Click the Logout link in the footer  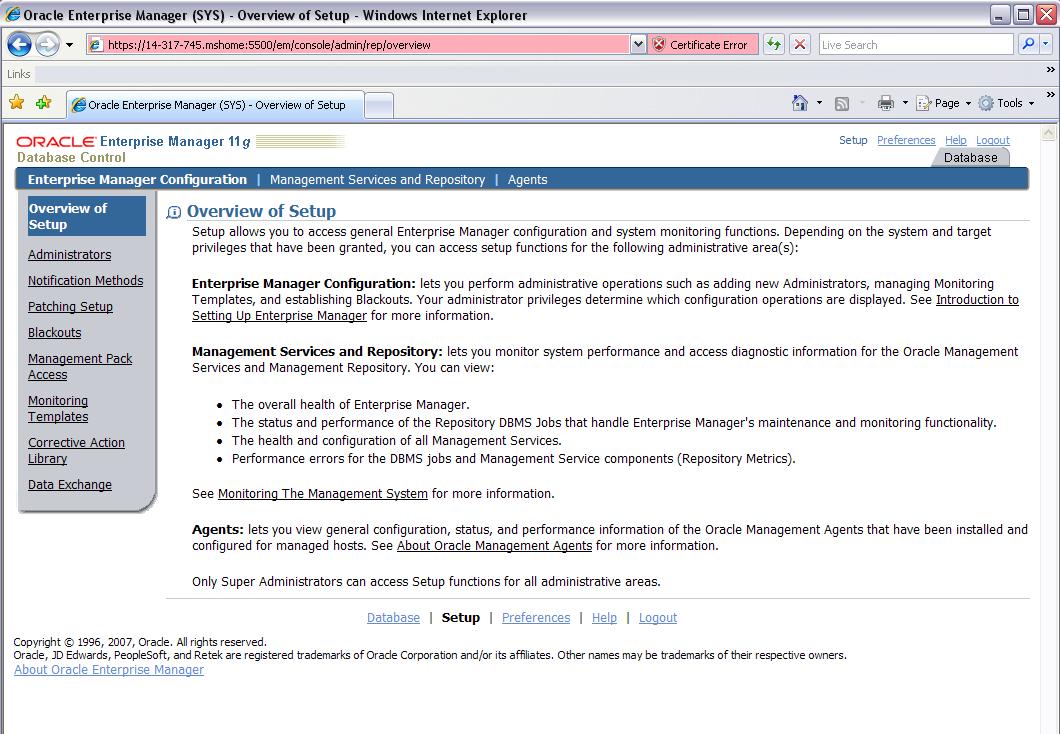pyautogui.click(x=658, y=618)
